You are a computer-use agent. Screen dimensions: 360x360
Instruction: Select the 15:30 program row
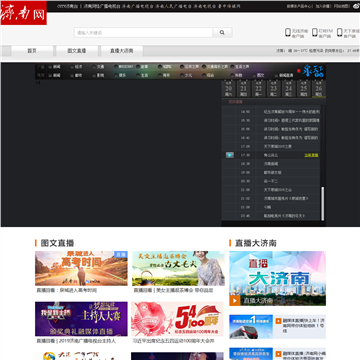[x=271, y=120]
